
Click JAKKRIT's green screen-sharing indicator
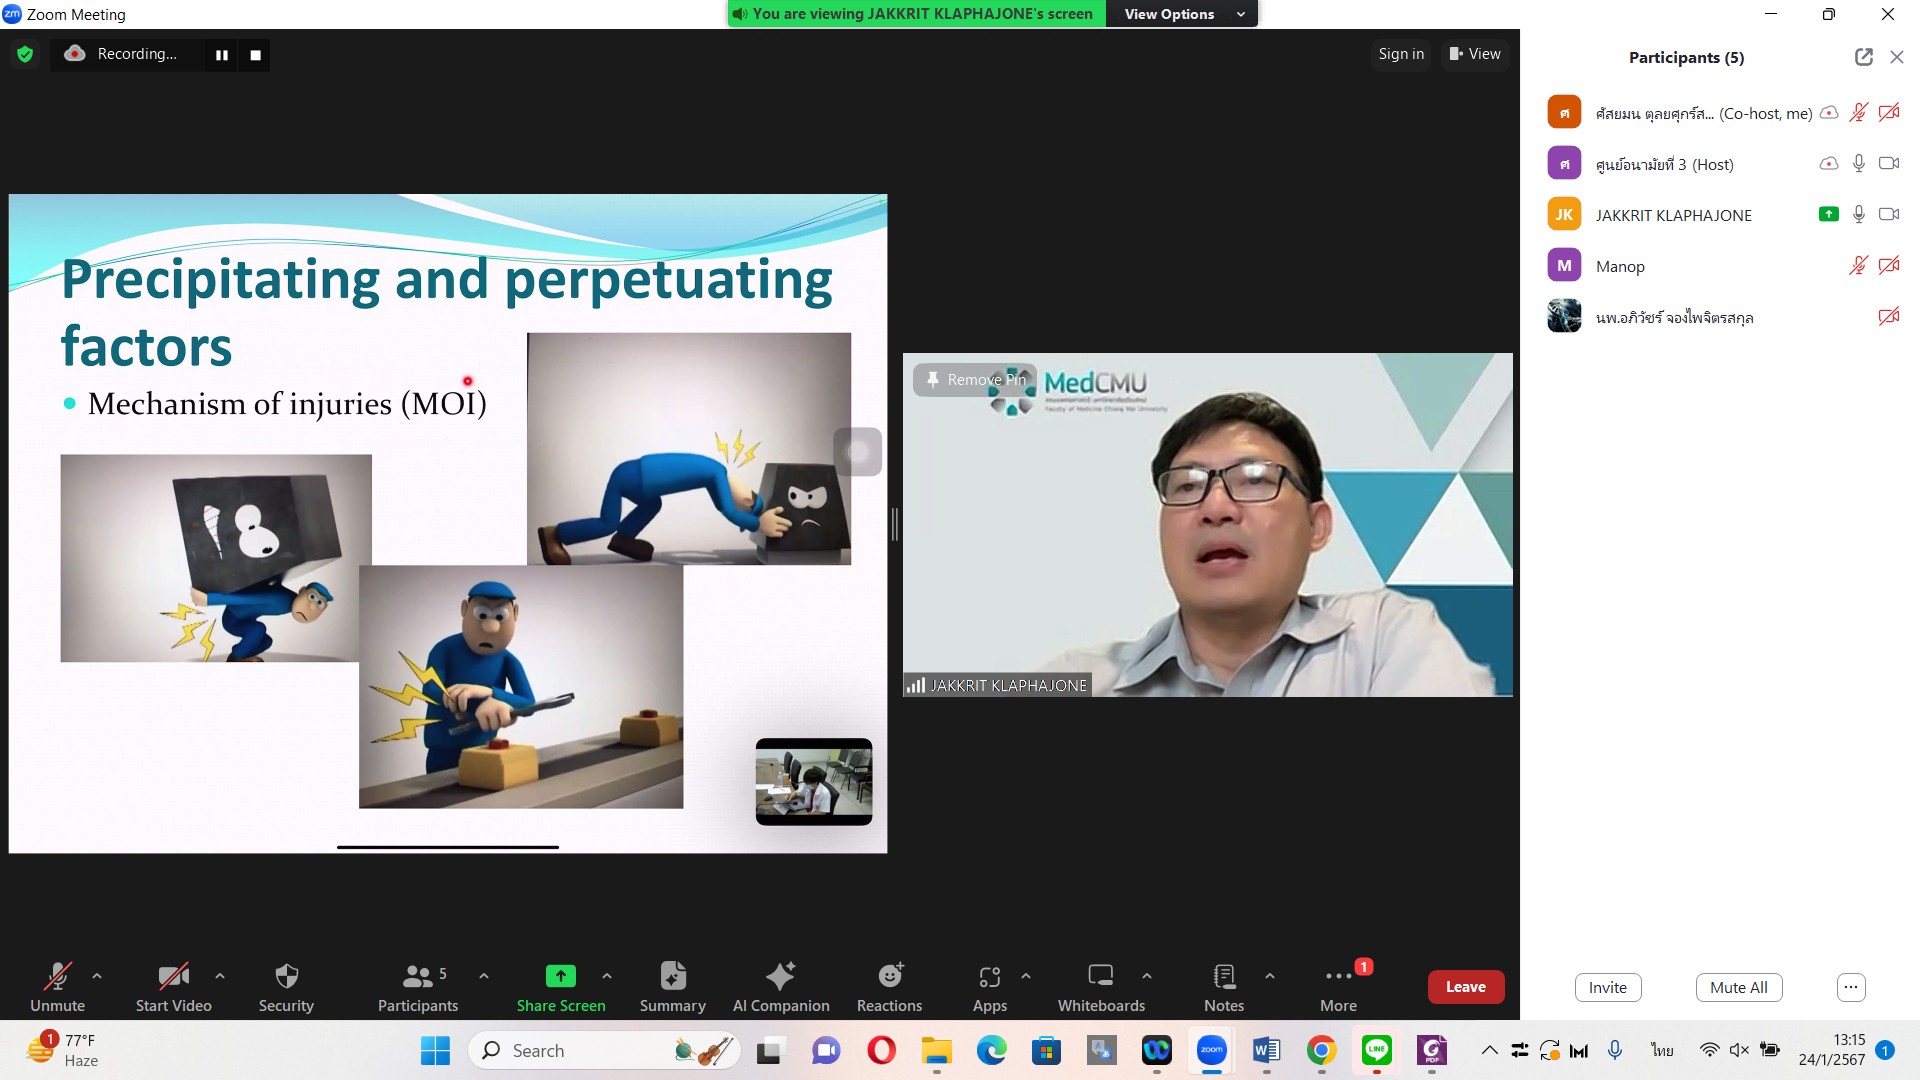pos(1829,214)
